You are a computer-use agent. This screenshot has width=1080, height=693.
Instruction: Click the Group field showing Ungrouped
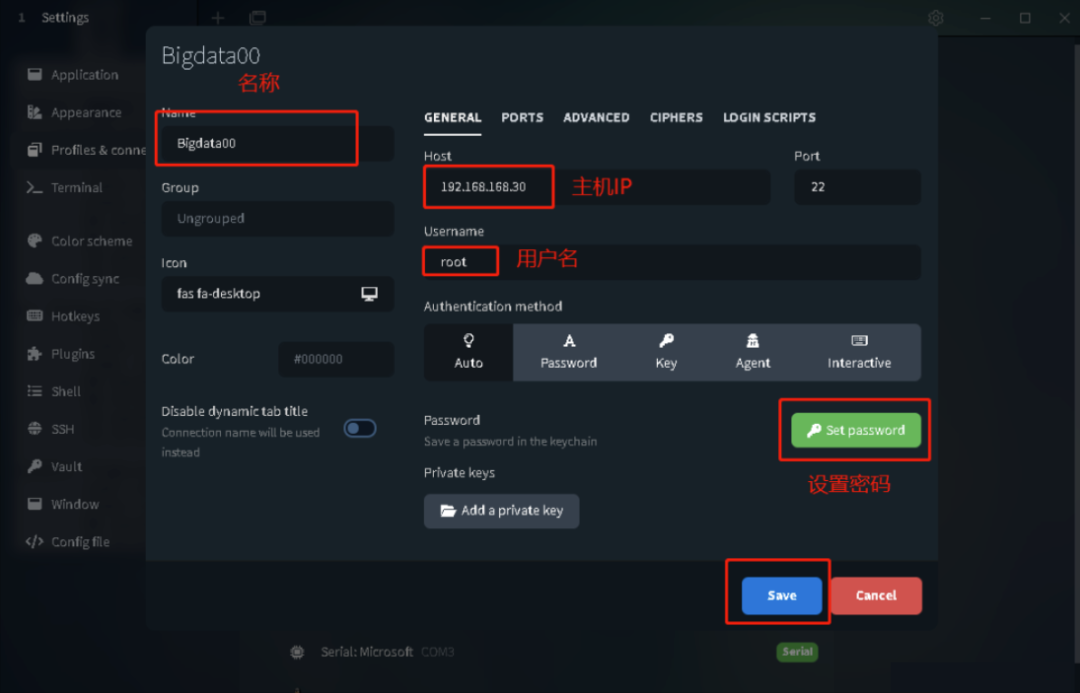[x=278, y=218]
